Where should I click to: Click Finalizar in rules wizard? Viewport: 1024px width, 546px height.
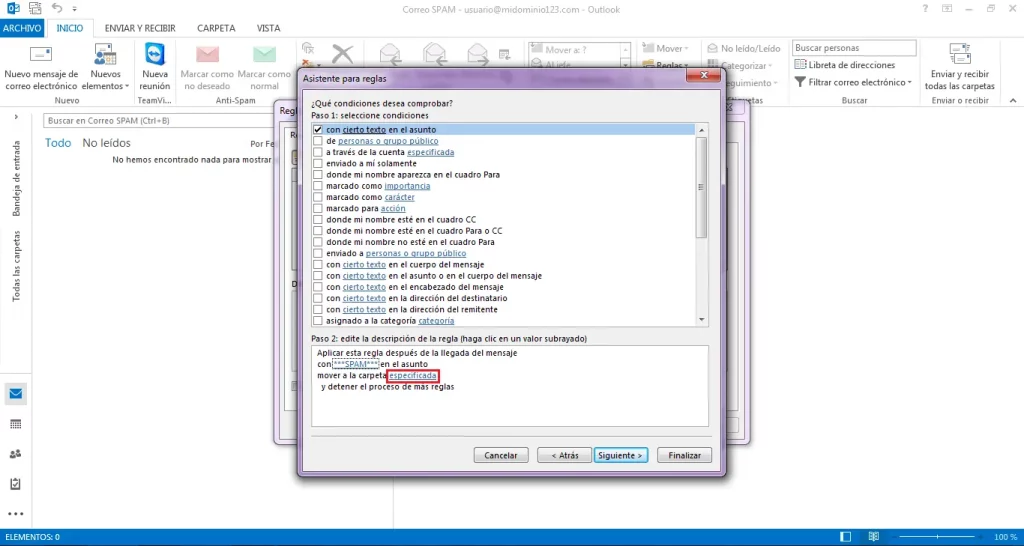[x=684, y=455]
